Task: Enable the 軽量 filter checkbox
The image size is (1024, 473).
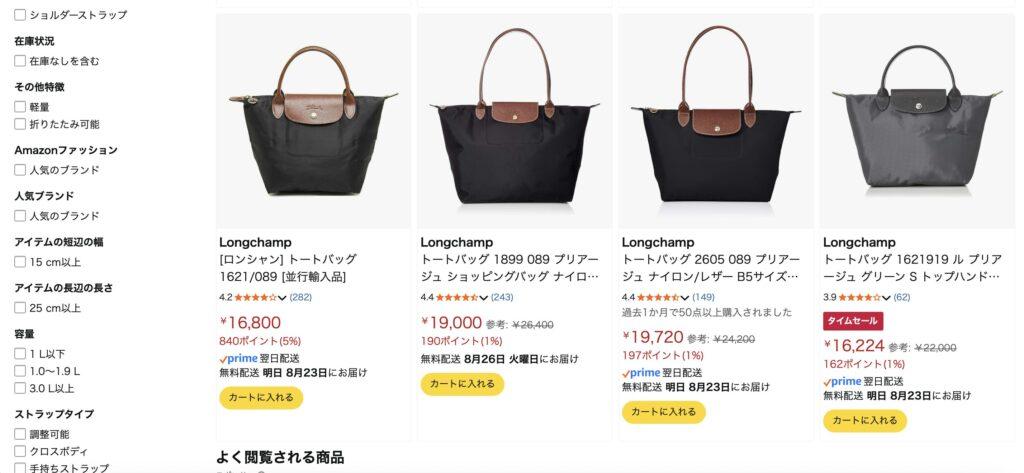Action: [20, 106]
